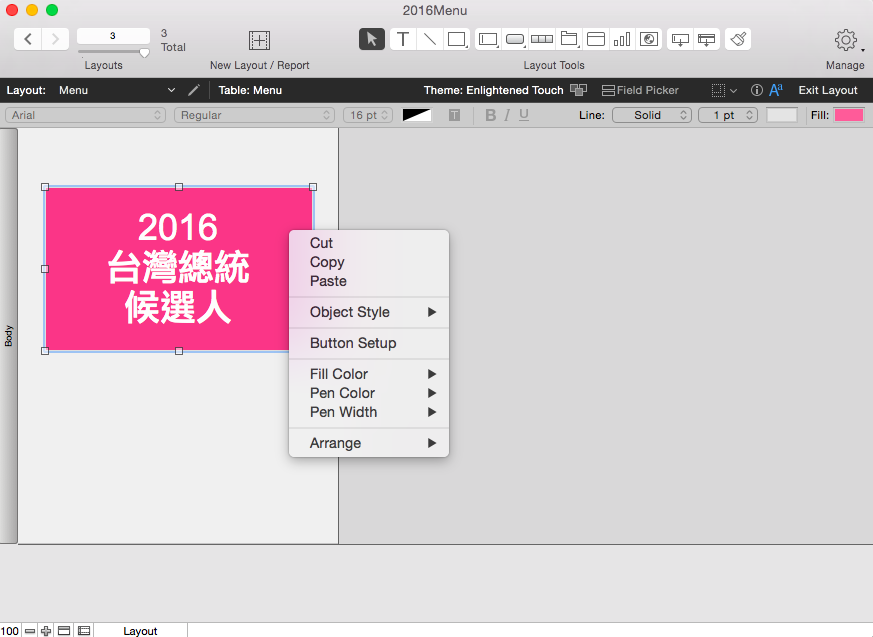Image resolution: width=873 pixels, height=637 pixels.
Task: Select the Text tool
Action: point(403,39)
